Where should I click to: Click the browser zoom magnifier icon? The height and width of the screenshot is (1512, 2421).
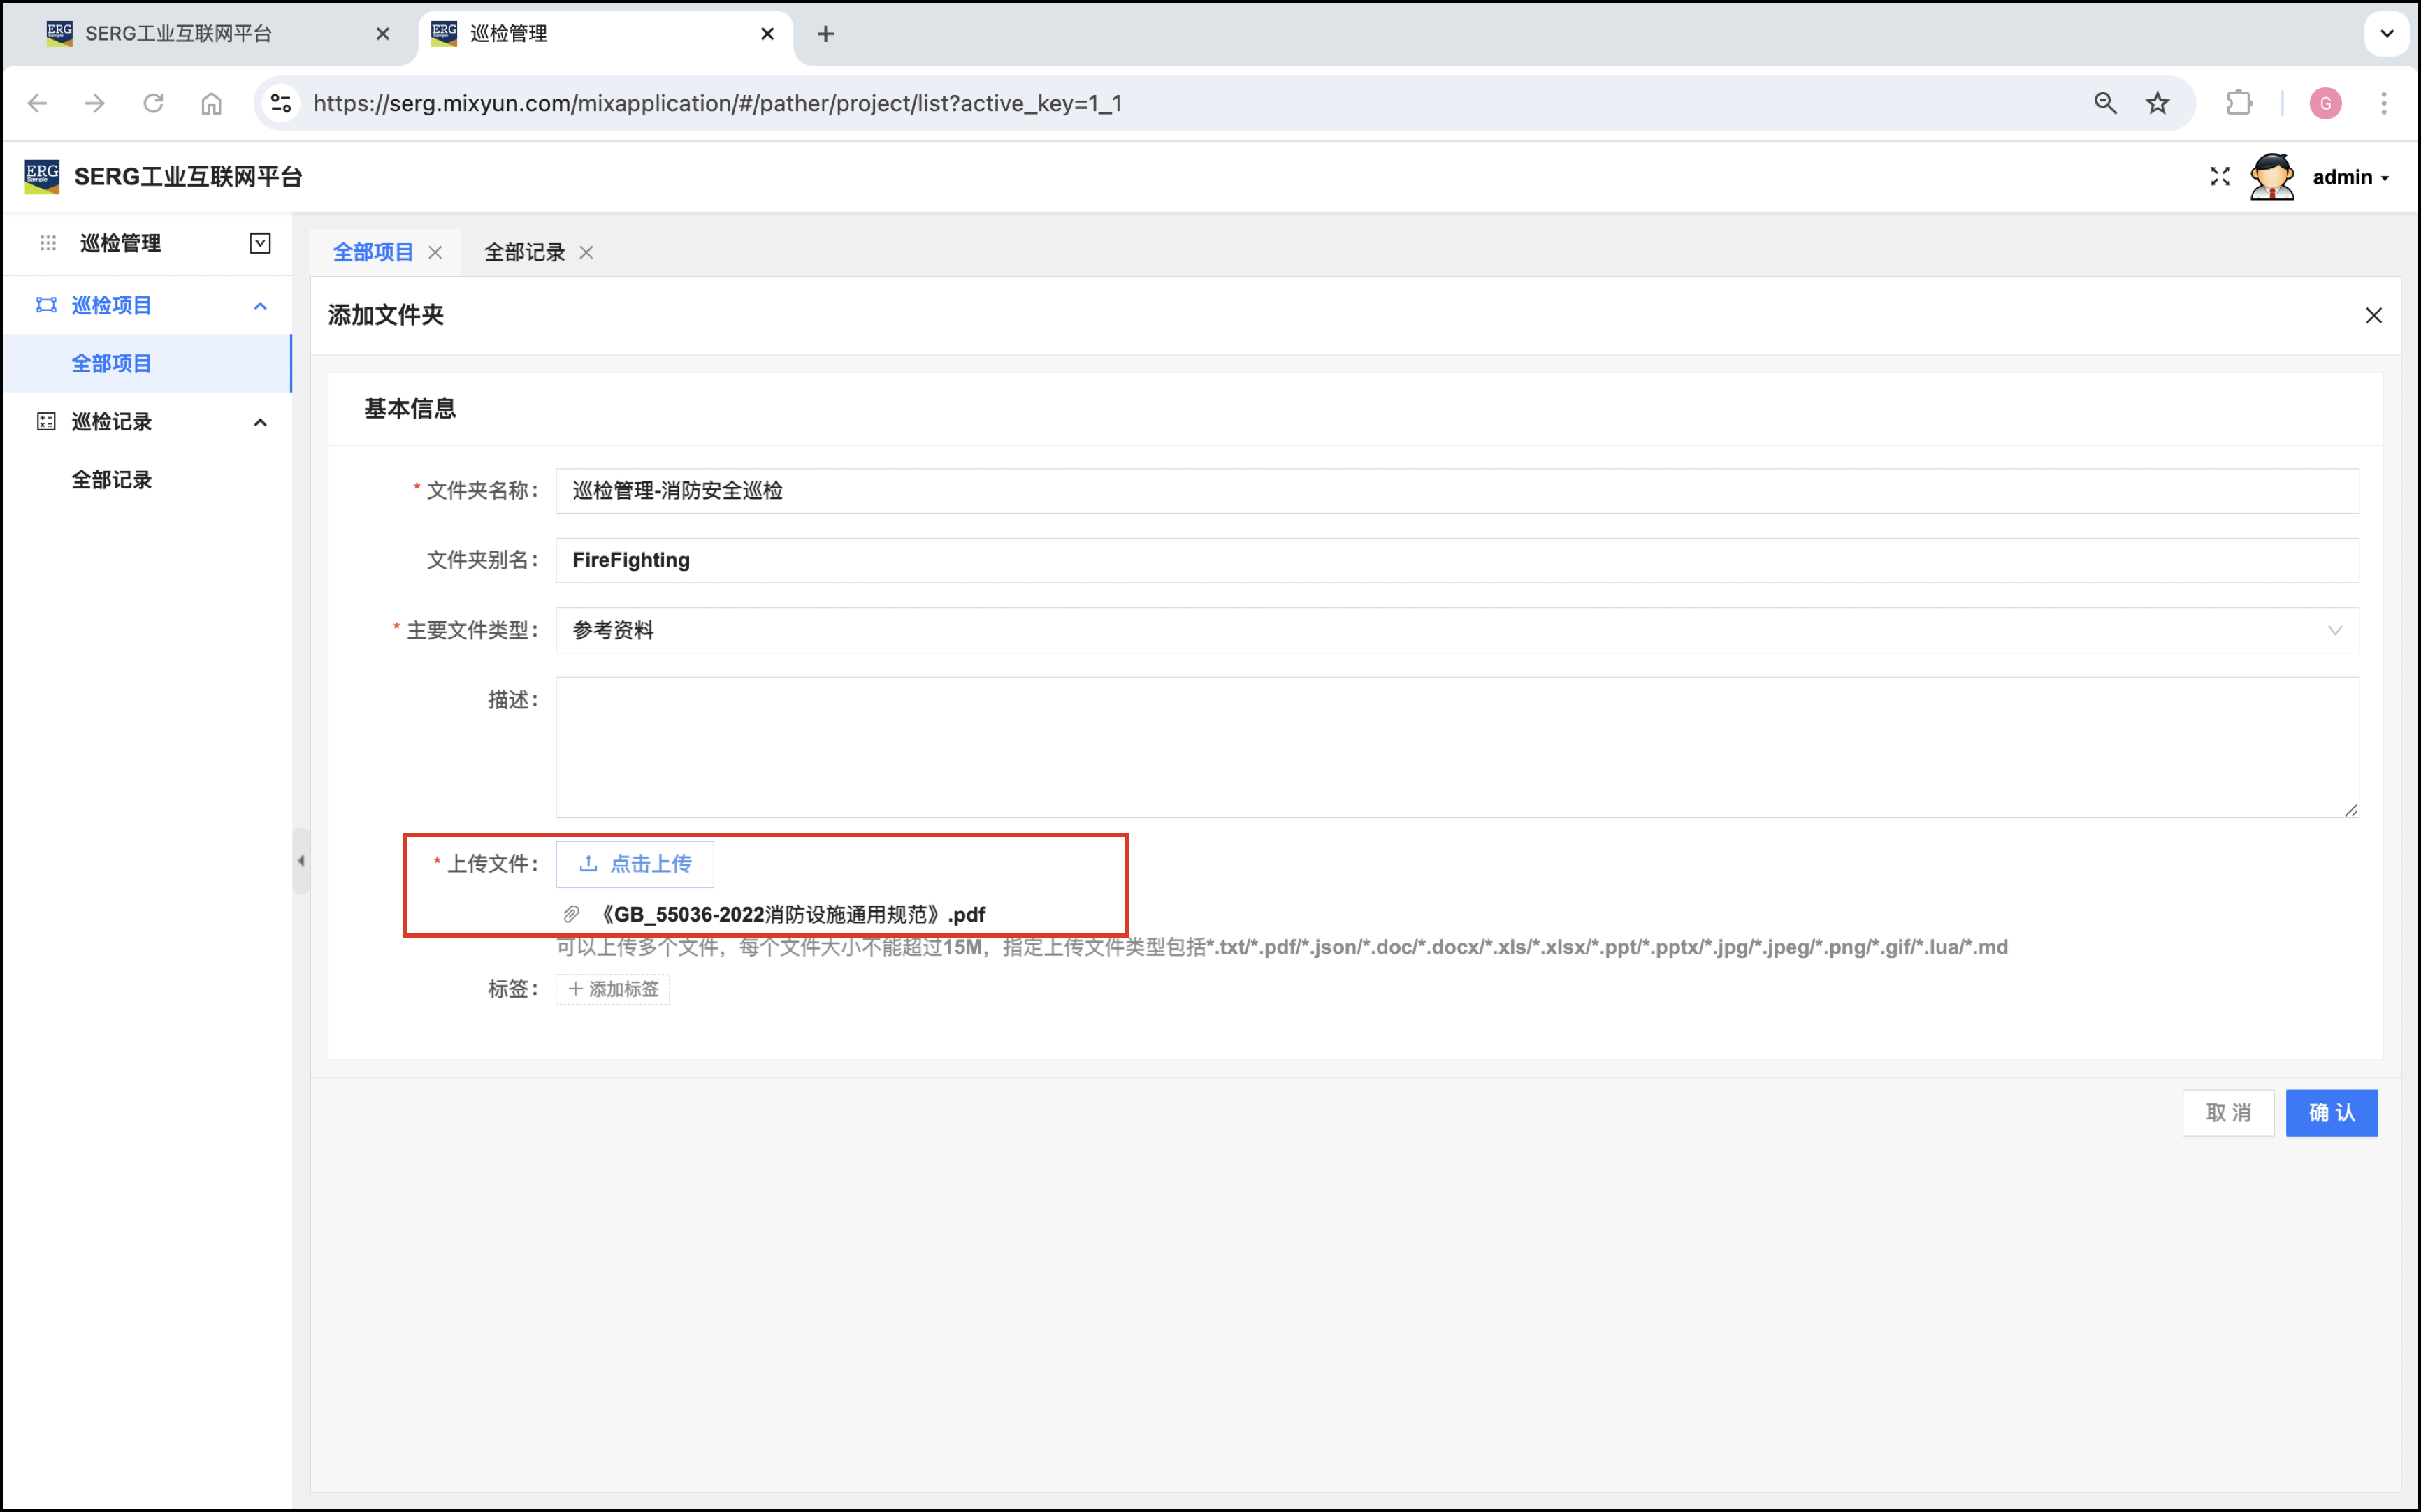click(x=2105, y=103)
